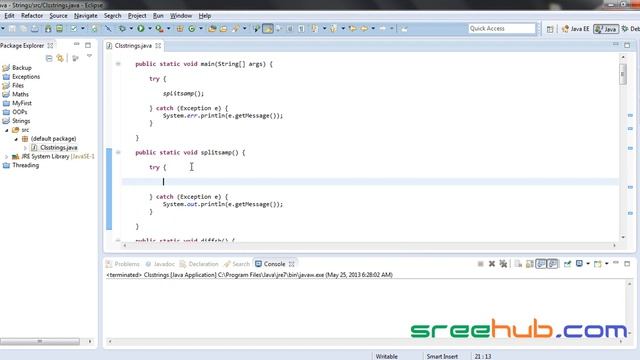Maximize the Console panel view
640x360 pixels.
[627, 264]
